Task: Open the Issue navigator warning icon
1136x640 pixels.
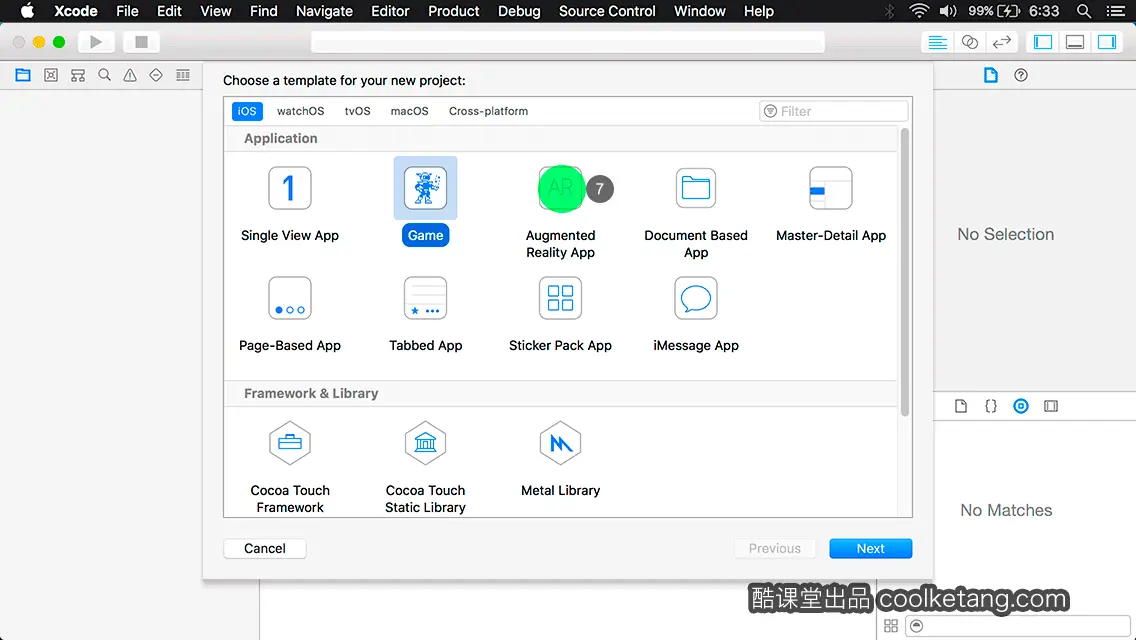Action: click(130, 75)
